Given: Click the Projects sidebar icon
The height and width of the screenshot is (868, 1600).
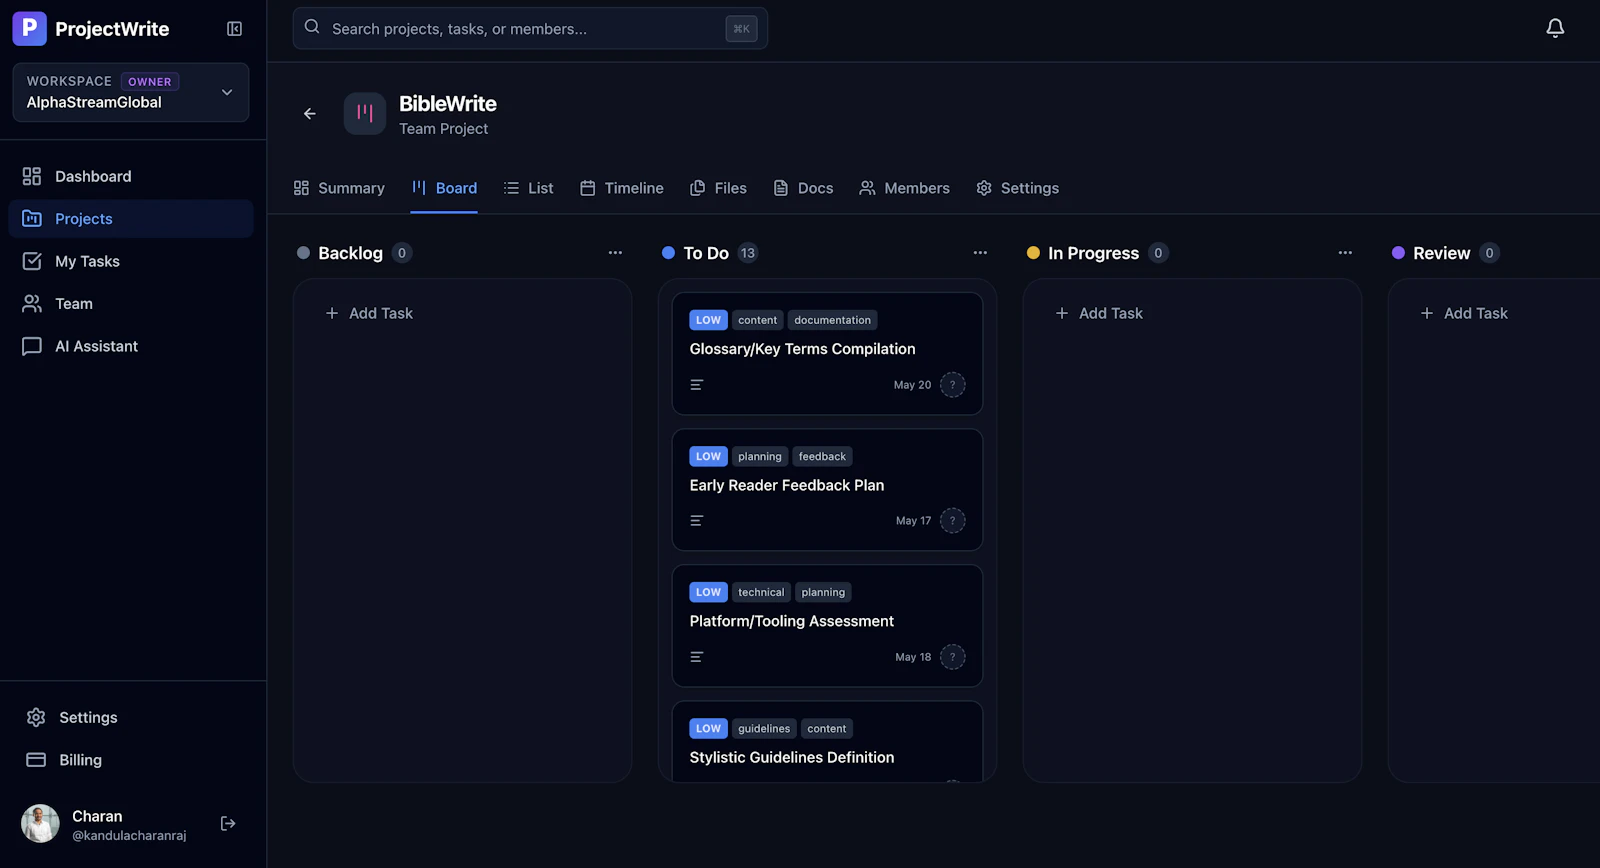Looking at the screenshot, I should [x=32, y=219].
